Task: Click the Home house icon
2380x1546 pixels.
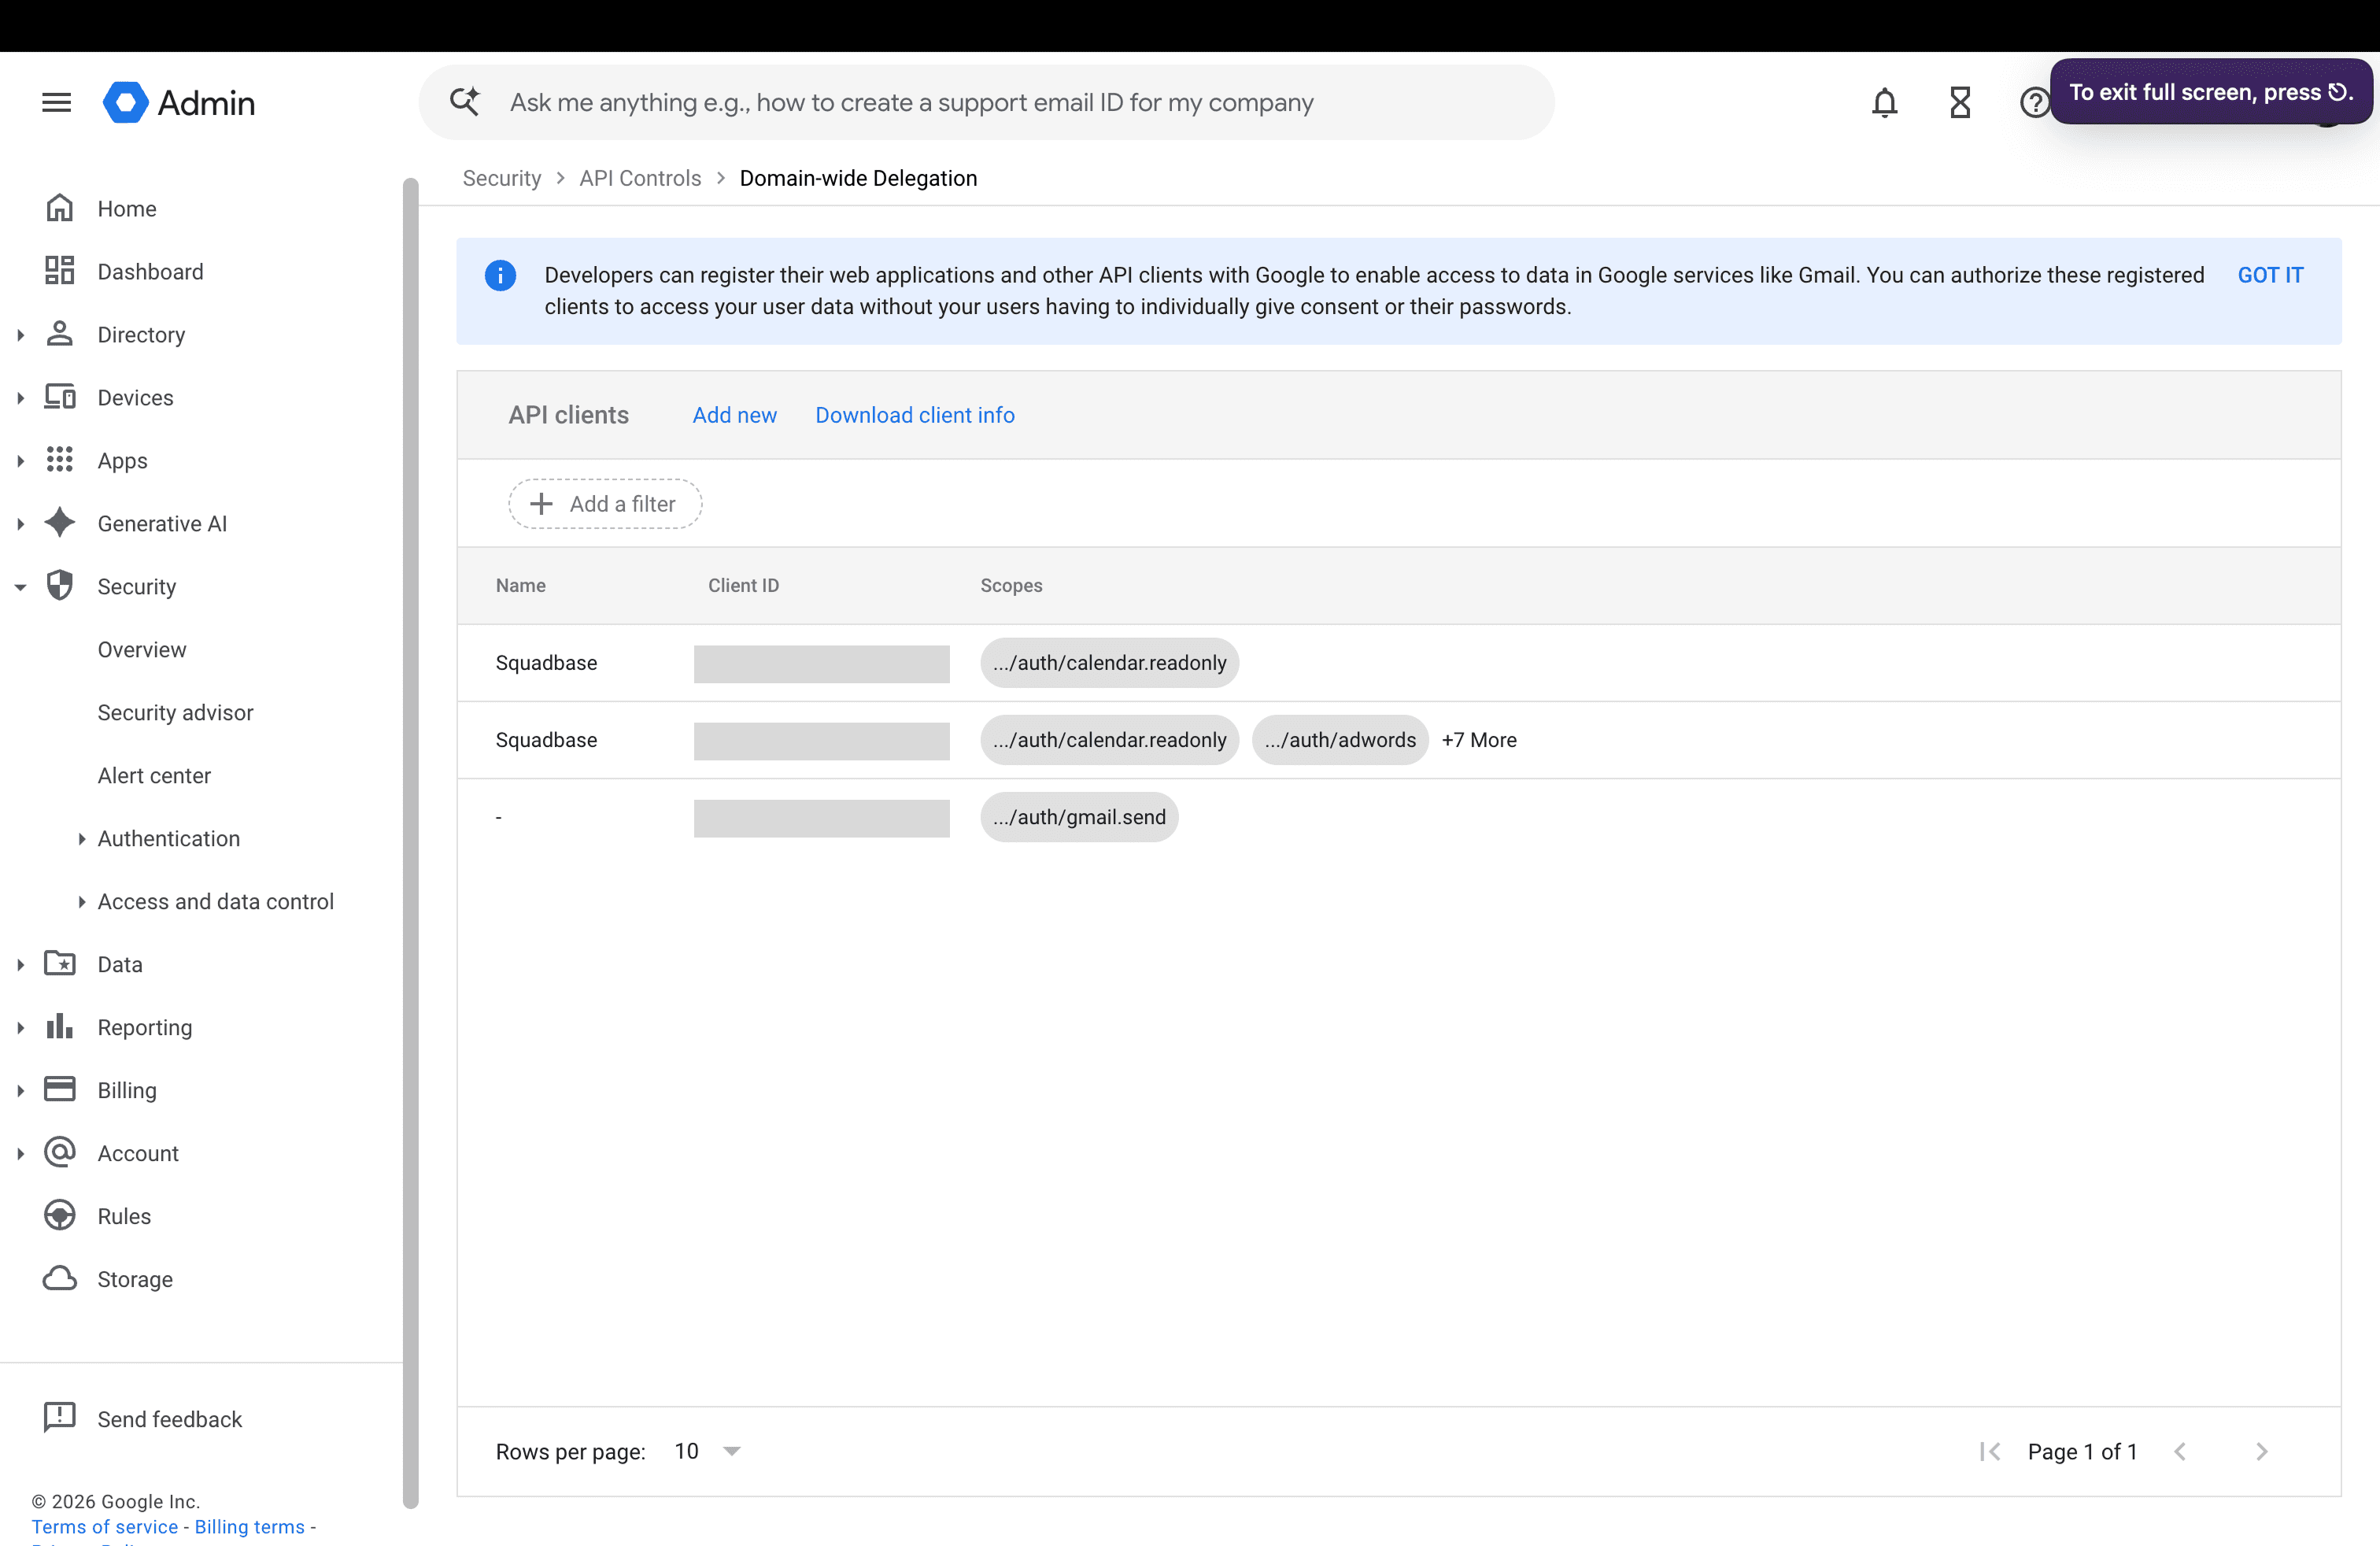Action: coord(60,208)
